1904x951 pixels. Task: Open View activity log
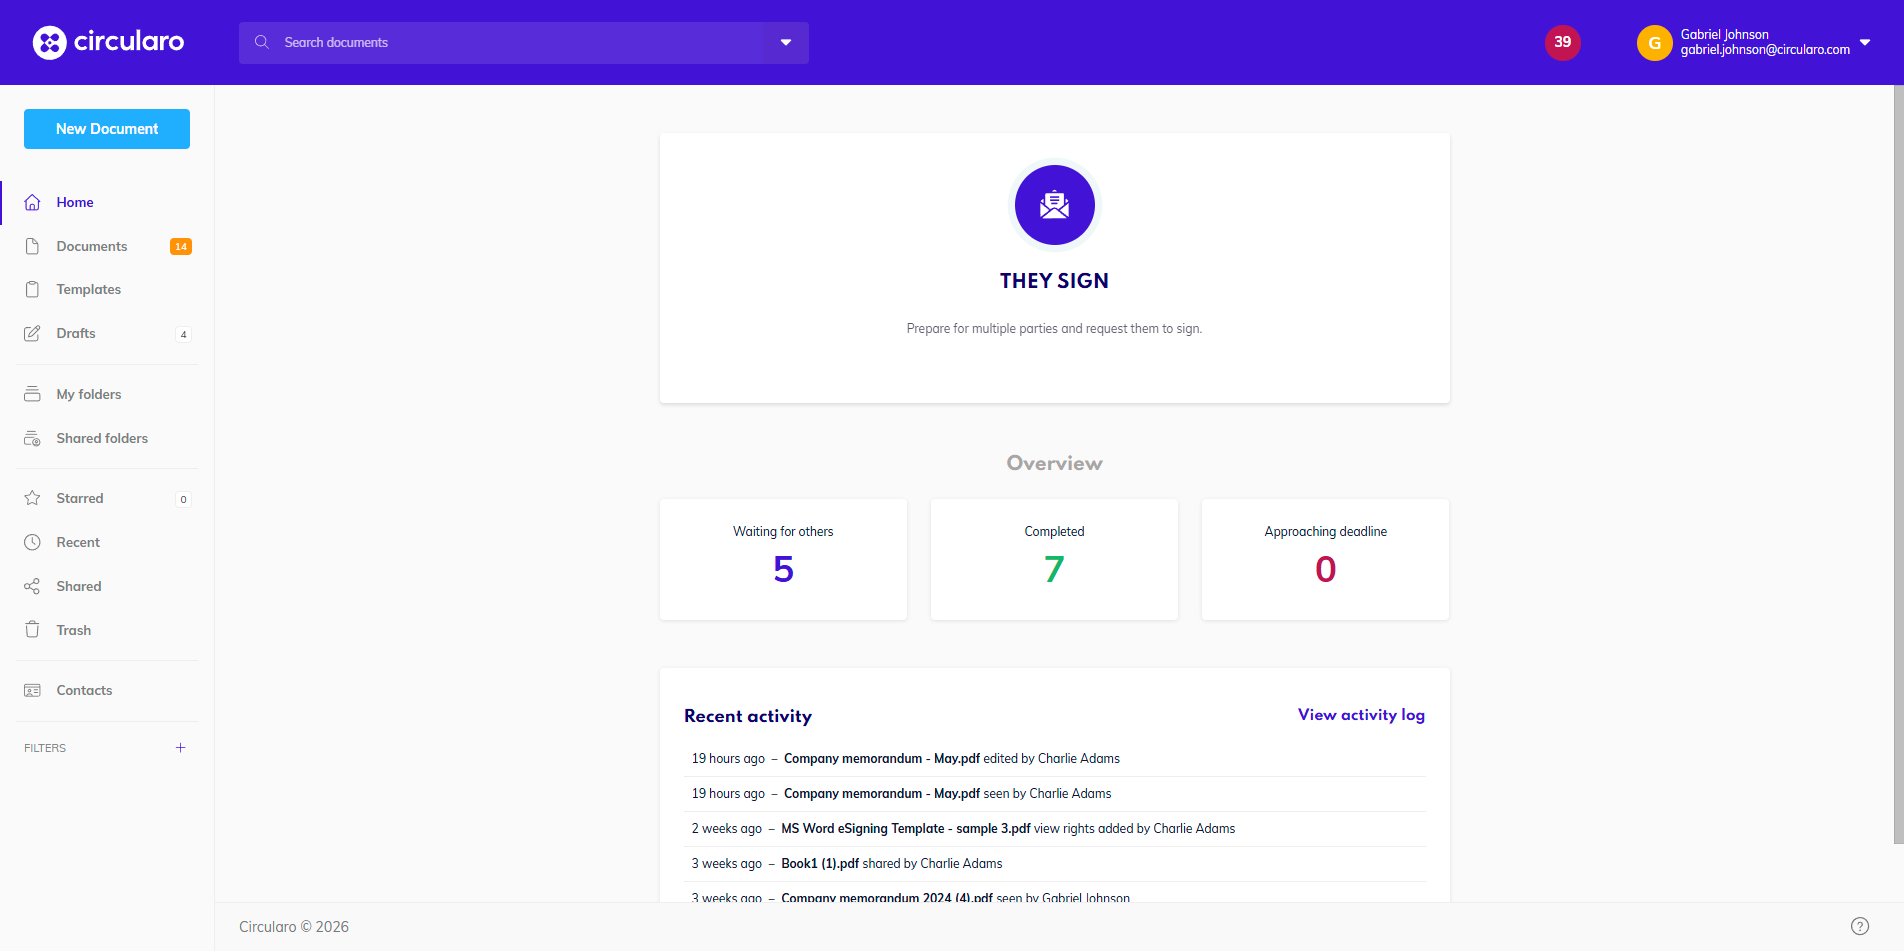pyautogui.click(x=1360, y=715)
